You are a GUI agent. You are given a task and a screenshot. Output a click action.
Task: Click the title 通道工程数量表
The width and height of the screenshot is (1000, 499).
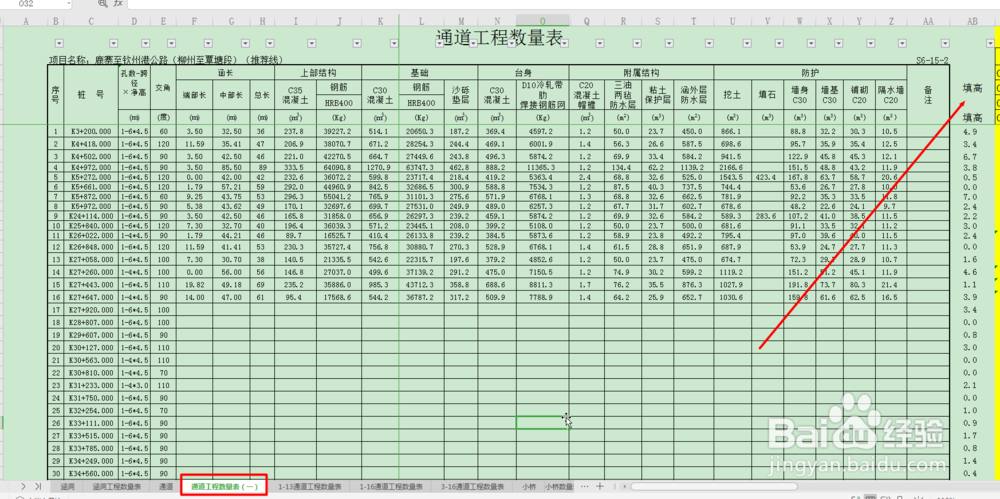tap(499, 38)
